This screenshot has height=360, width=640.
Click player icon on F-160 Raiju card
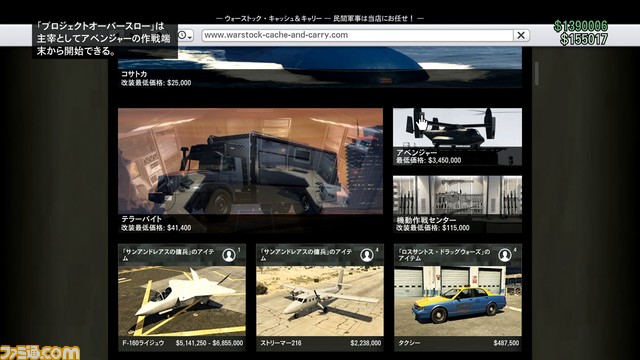click(229, 255)
